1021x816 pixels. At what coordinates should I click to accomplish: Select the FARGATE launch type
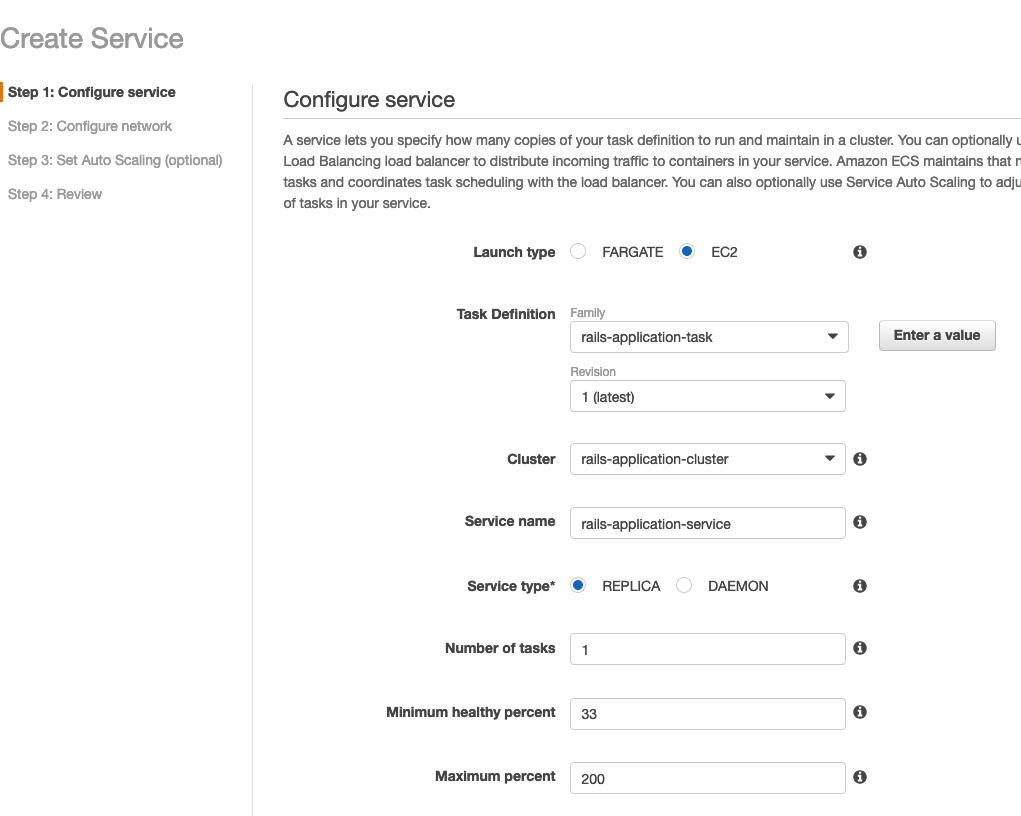coord(578,251)
